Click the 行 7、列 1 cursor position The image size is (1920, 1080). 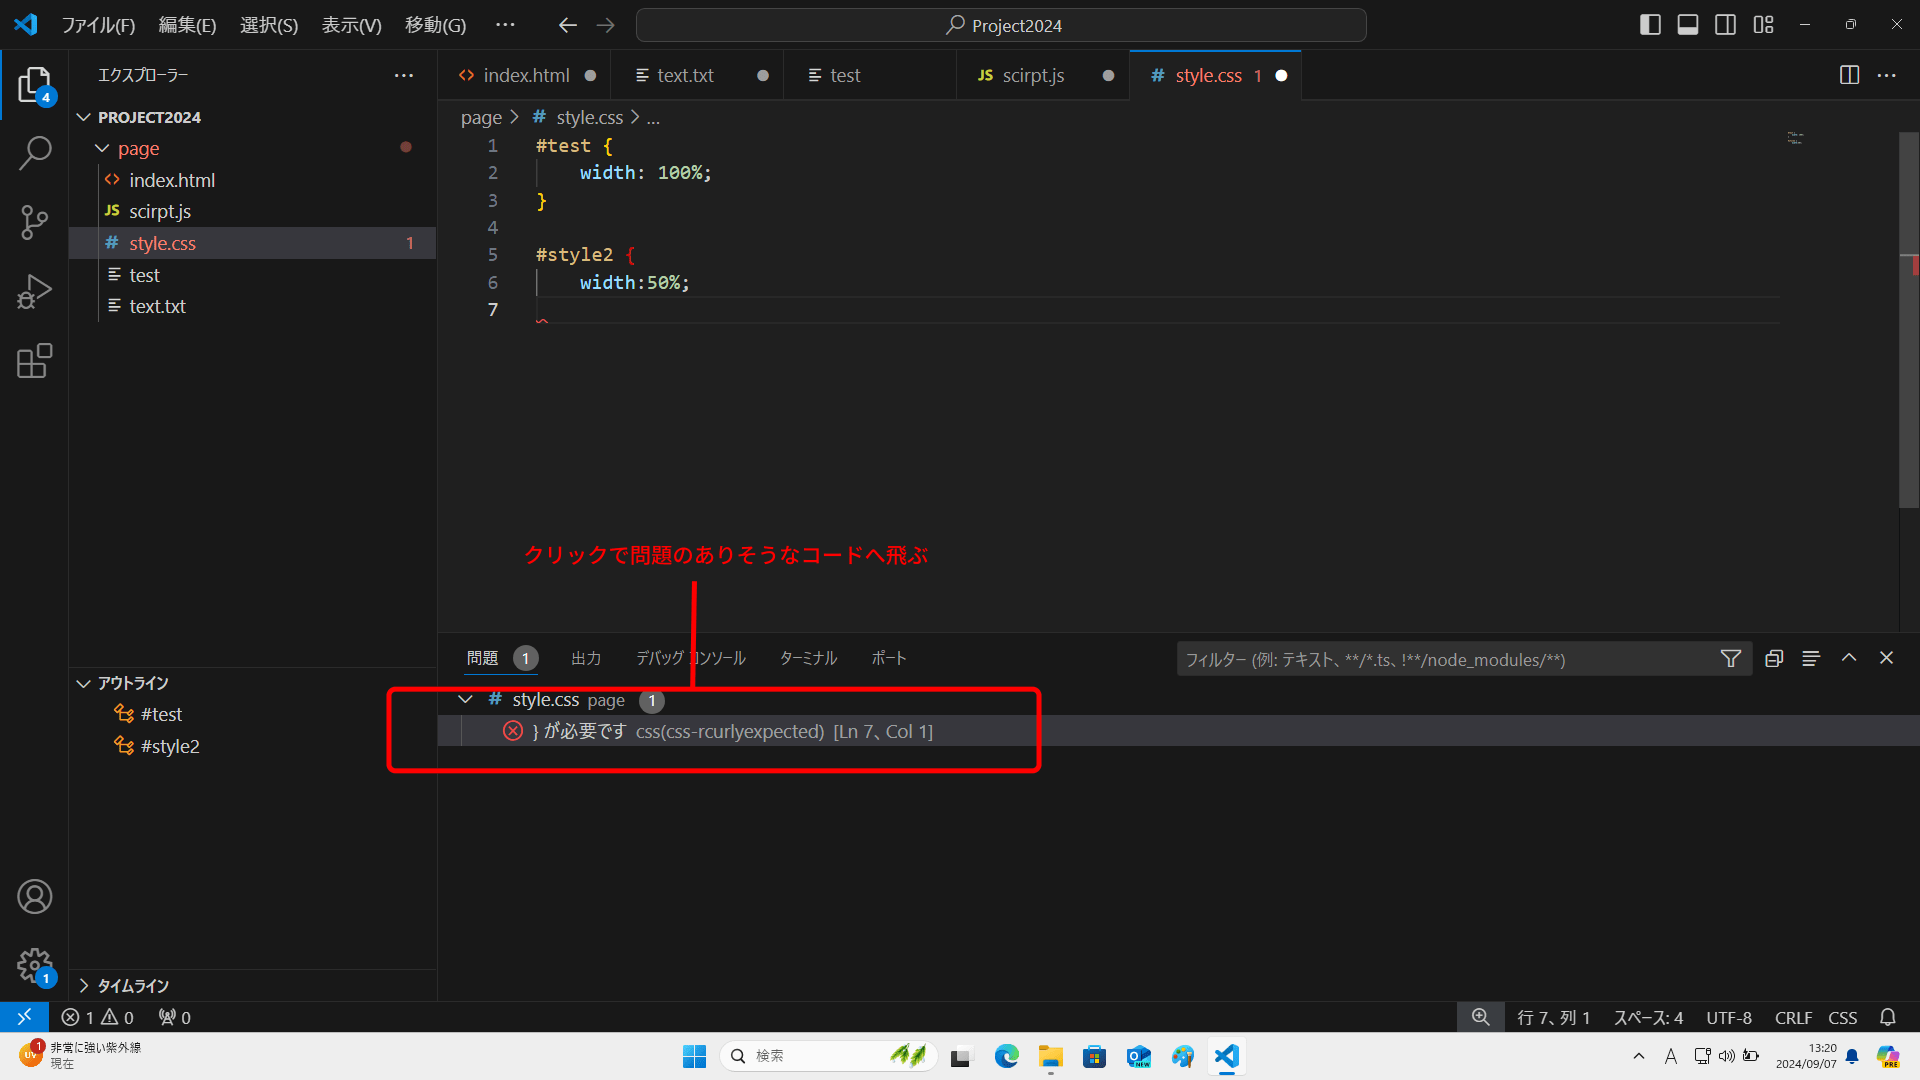pos(1554,1017)
